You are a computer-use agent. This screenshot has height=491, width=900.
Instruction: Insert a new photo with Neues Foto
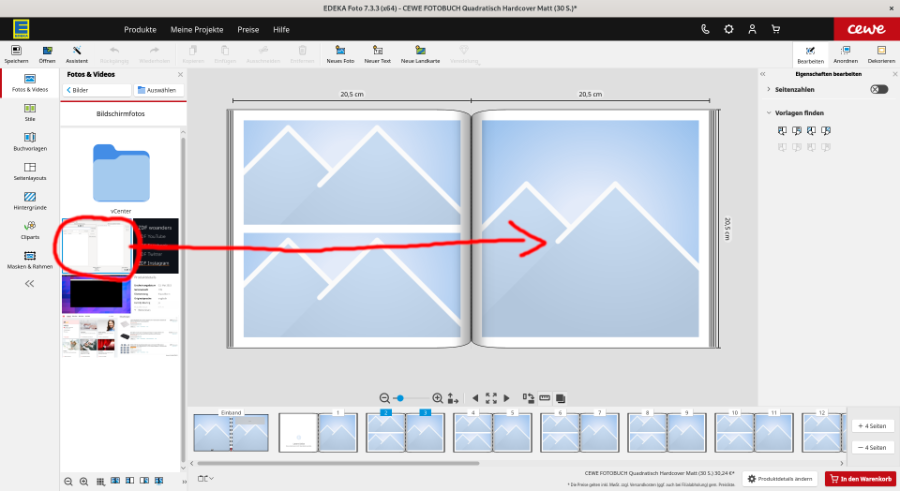[340, 53]
